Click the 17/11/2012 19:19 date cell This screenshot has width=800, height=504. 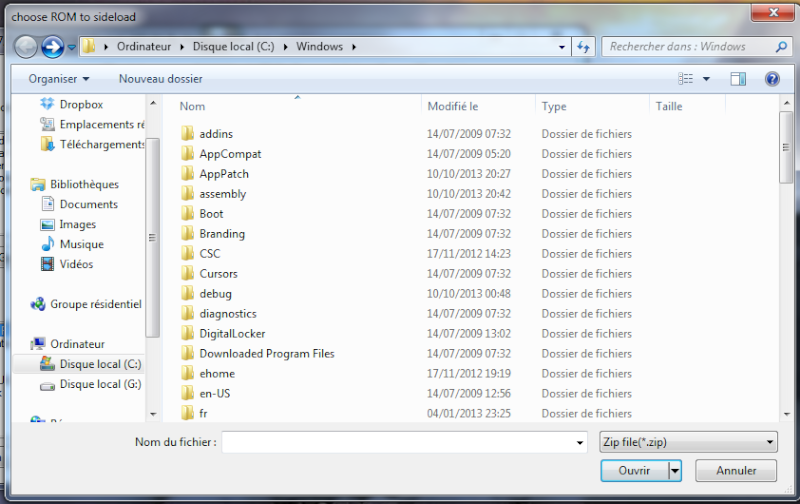coord(469,373)
